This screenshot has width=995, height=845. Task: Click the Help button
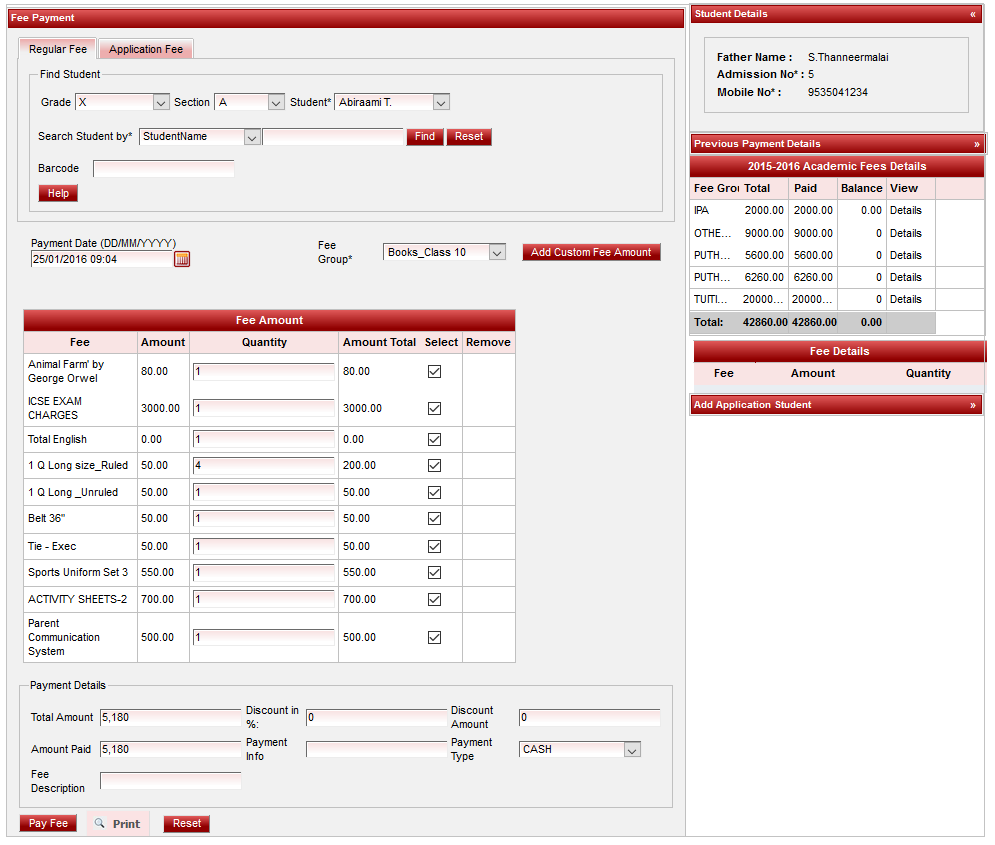pyautogui.click(x=58, y=193)
